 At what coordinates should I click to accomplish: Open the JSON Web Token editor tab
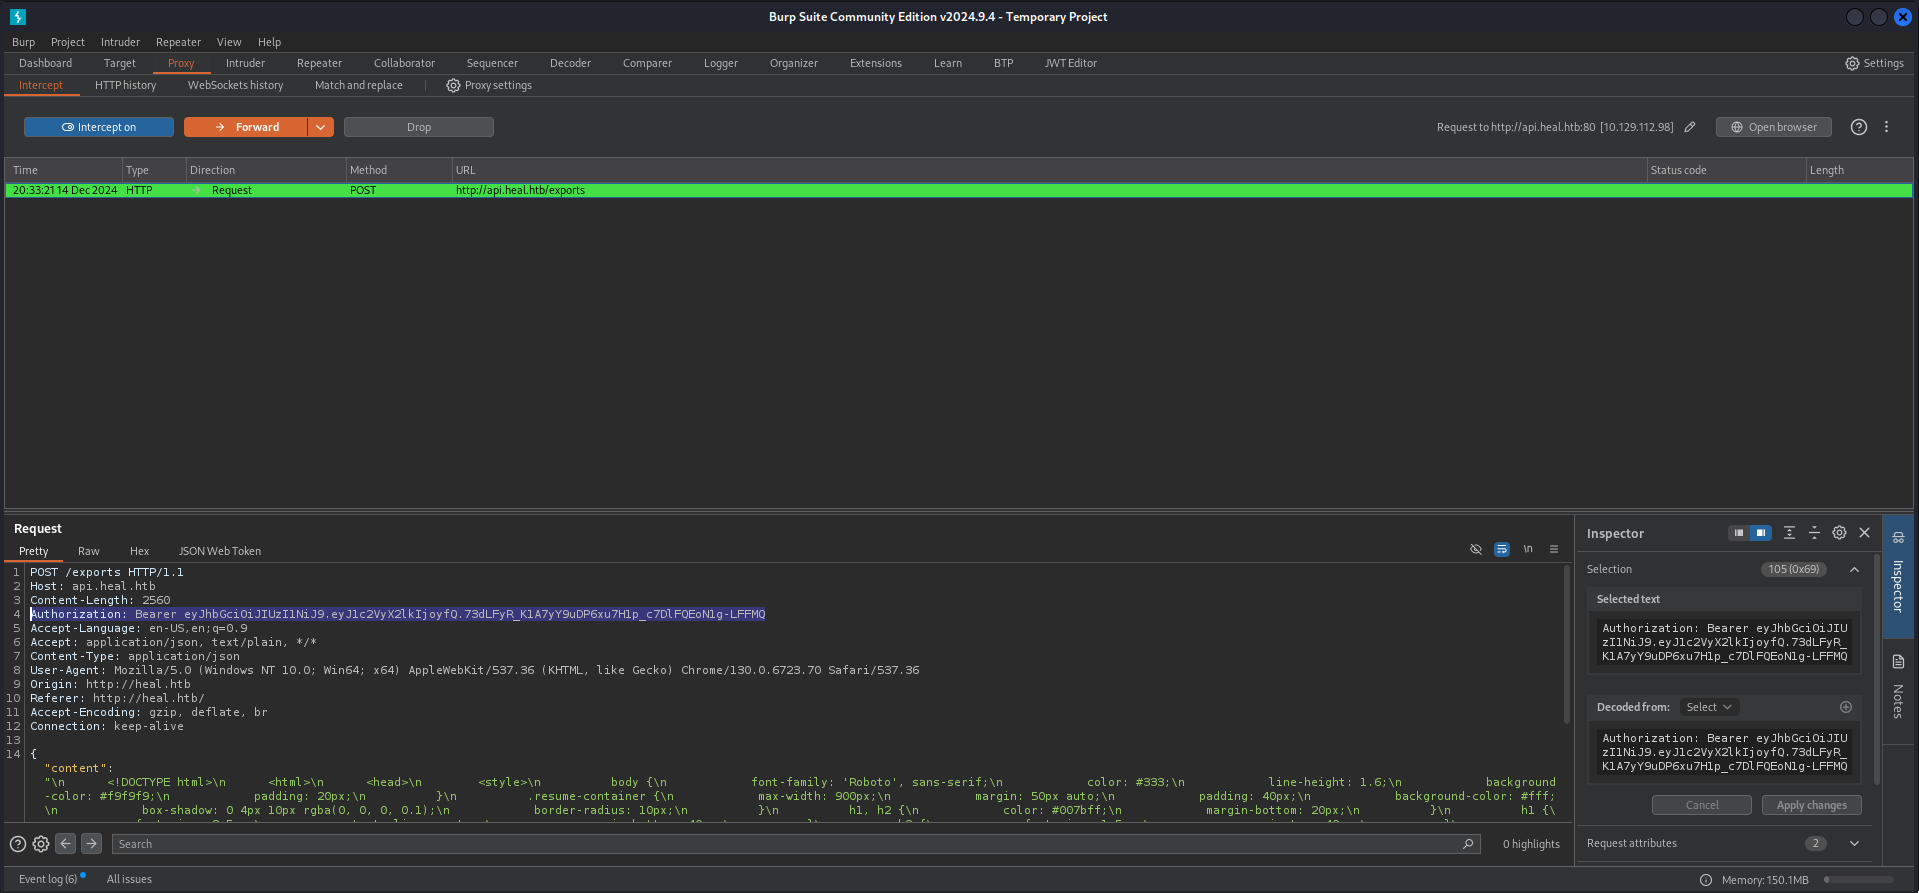219,551
